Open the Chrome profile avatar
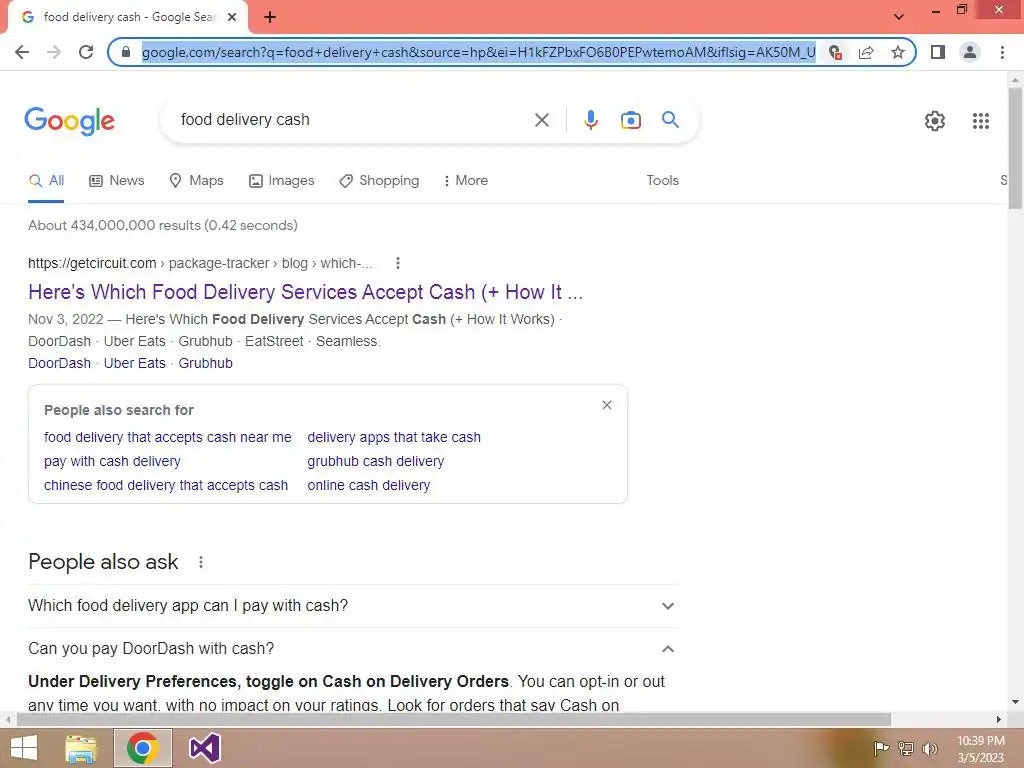Screen dimensions: 1024x768 pos(970,52)
